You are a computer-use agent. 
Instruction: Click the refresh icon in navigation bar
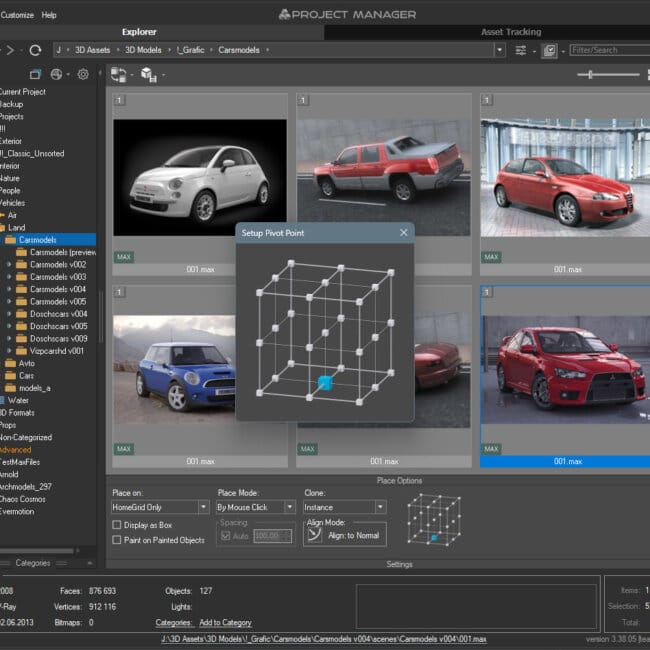(35, 49)
